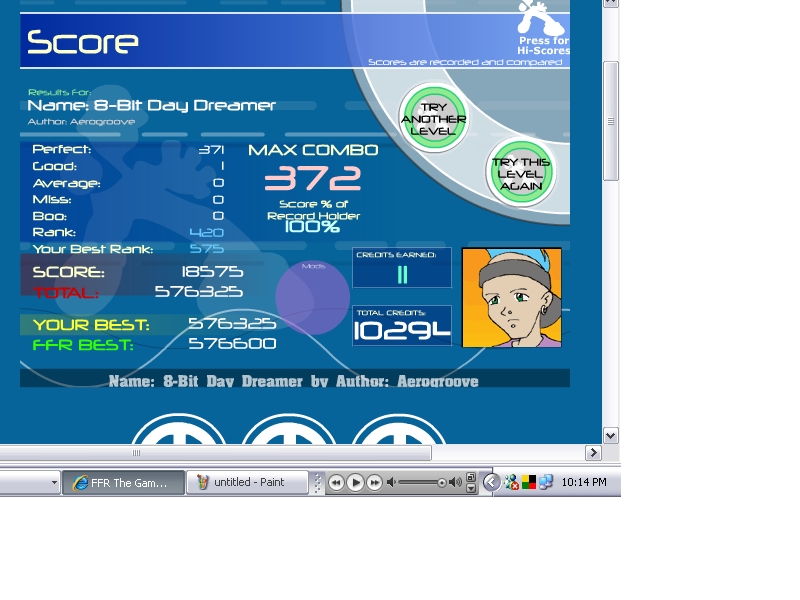This screenshot has width=800, height=600.
Task: Open the Messenger tray icon
Action: click(511, 482)
